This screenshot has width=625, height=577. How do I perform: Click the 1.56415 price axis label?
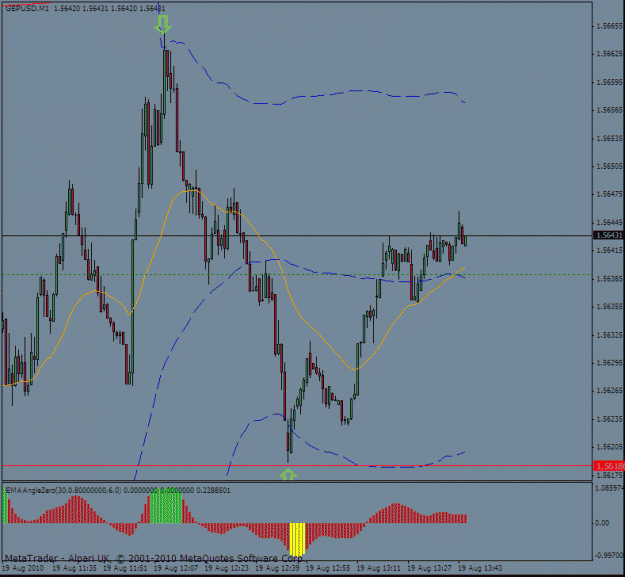[x=609, y=250]
